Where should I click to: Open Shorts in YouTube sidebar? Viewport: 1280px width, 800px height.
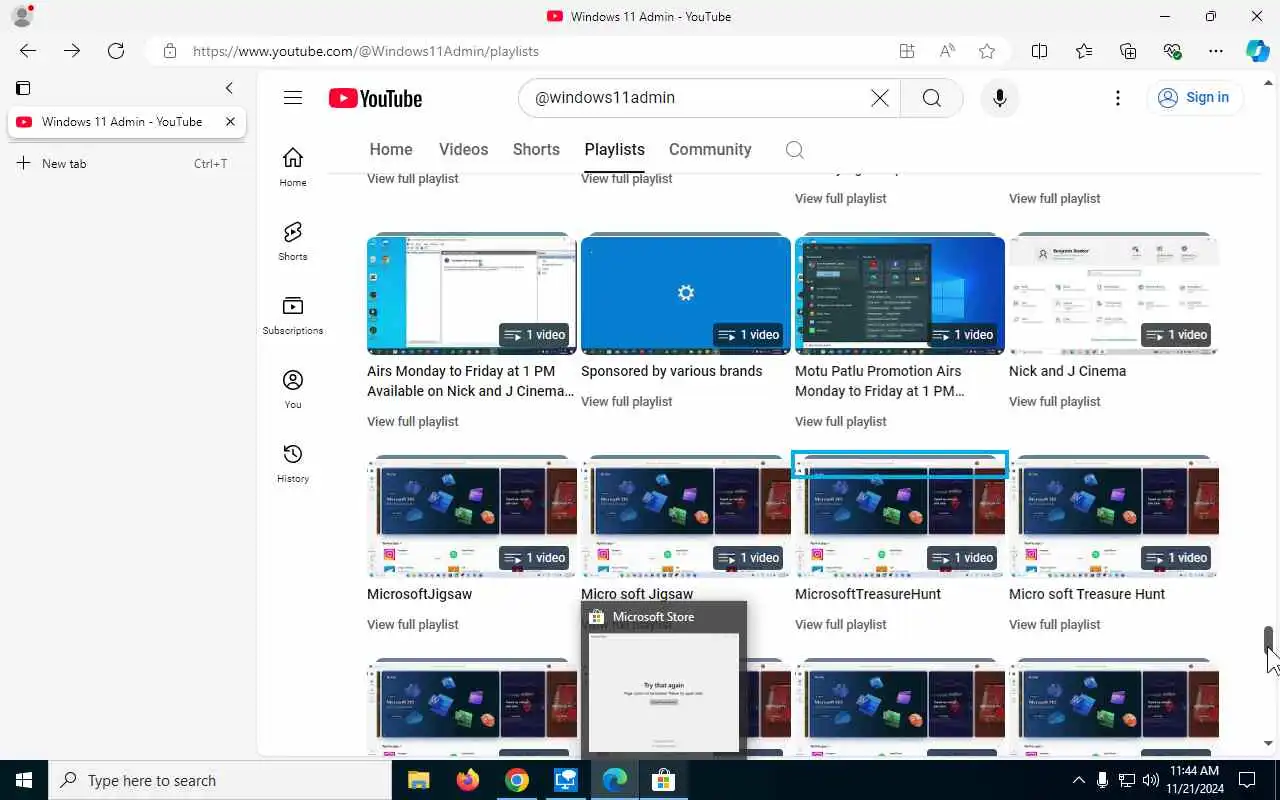click(293, 241)
